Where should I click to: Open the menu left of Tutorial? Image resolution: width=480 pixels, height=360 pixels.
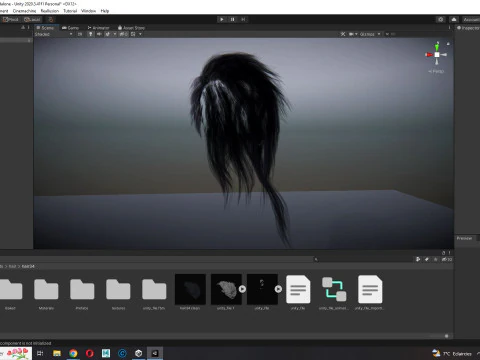[x=50, y=11]
